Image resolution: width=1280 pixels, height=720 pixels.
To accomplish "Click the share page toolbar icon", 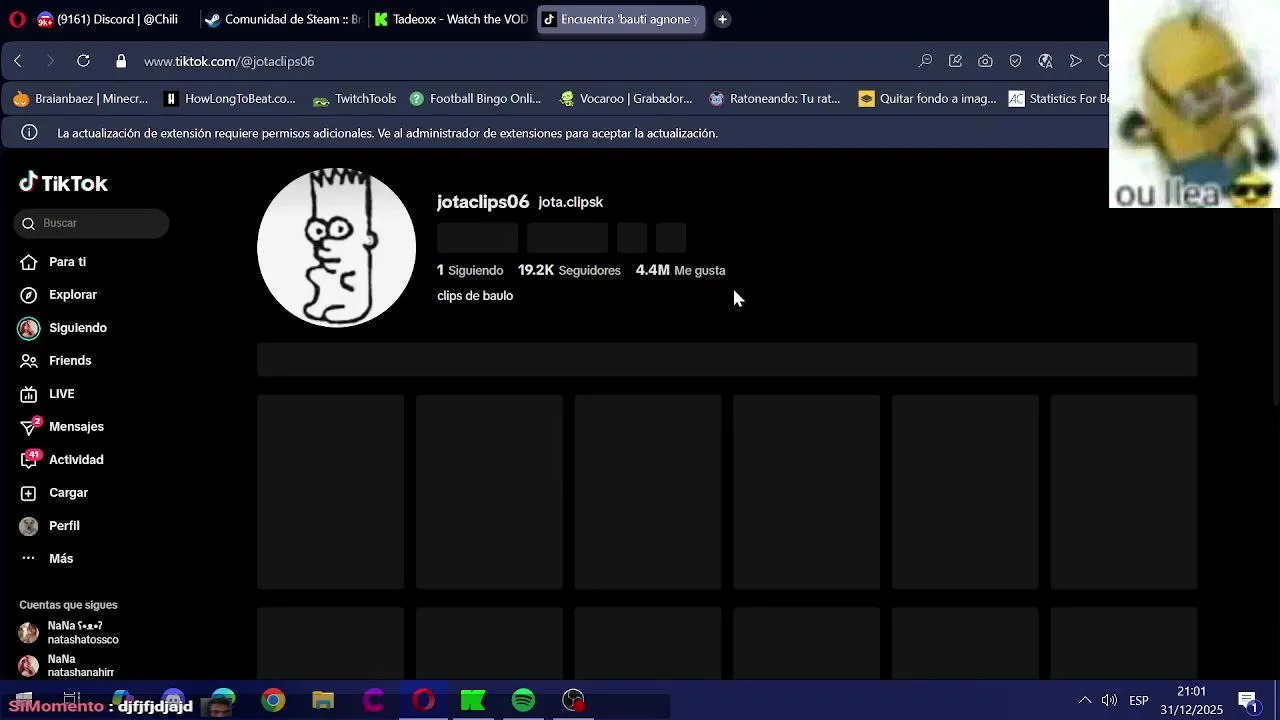I will point(956,61).
